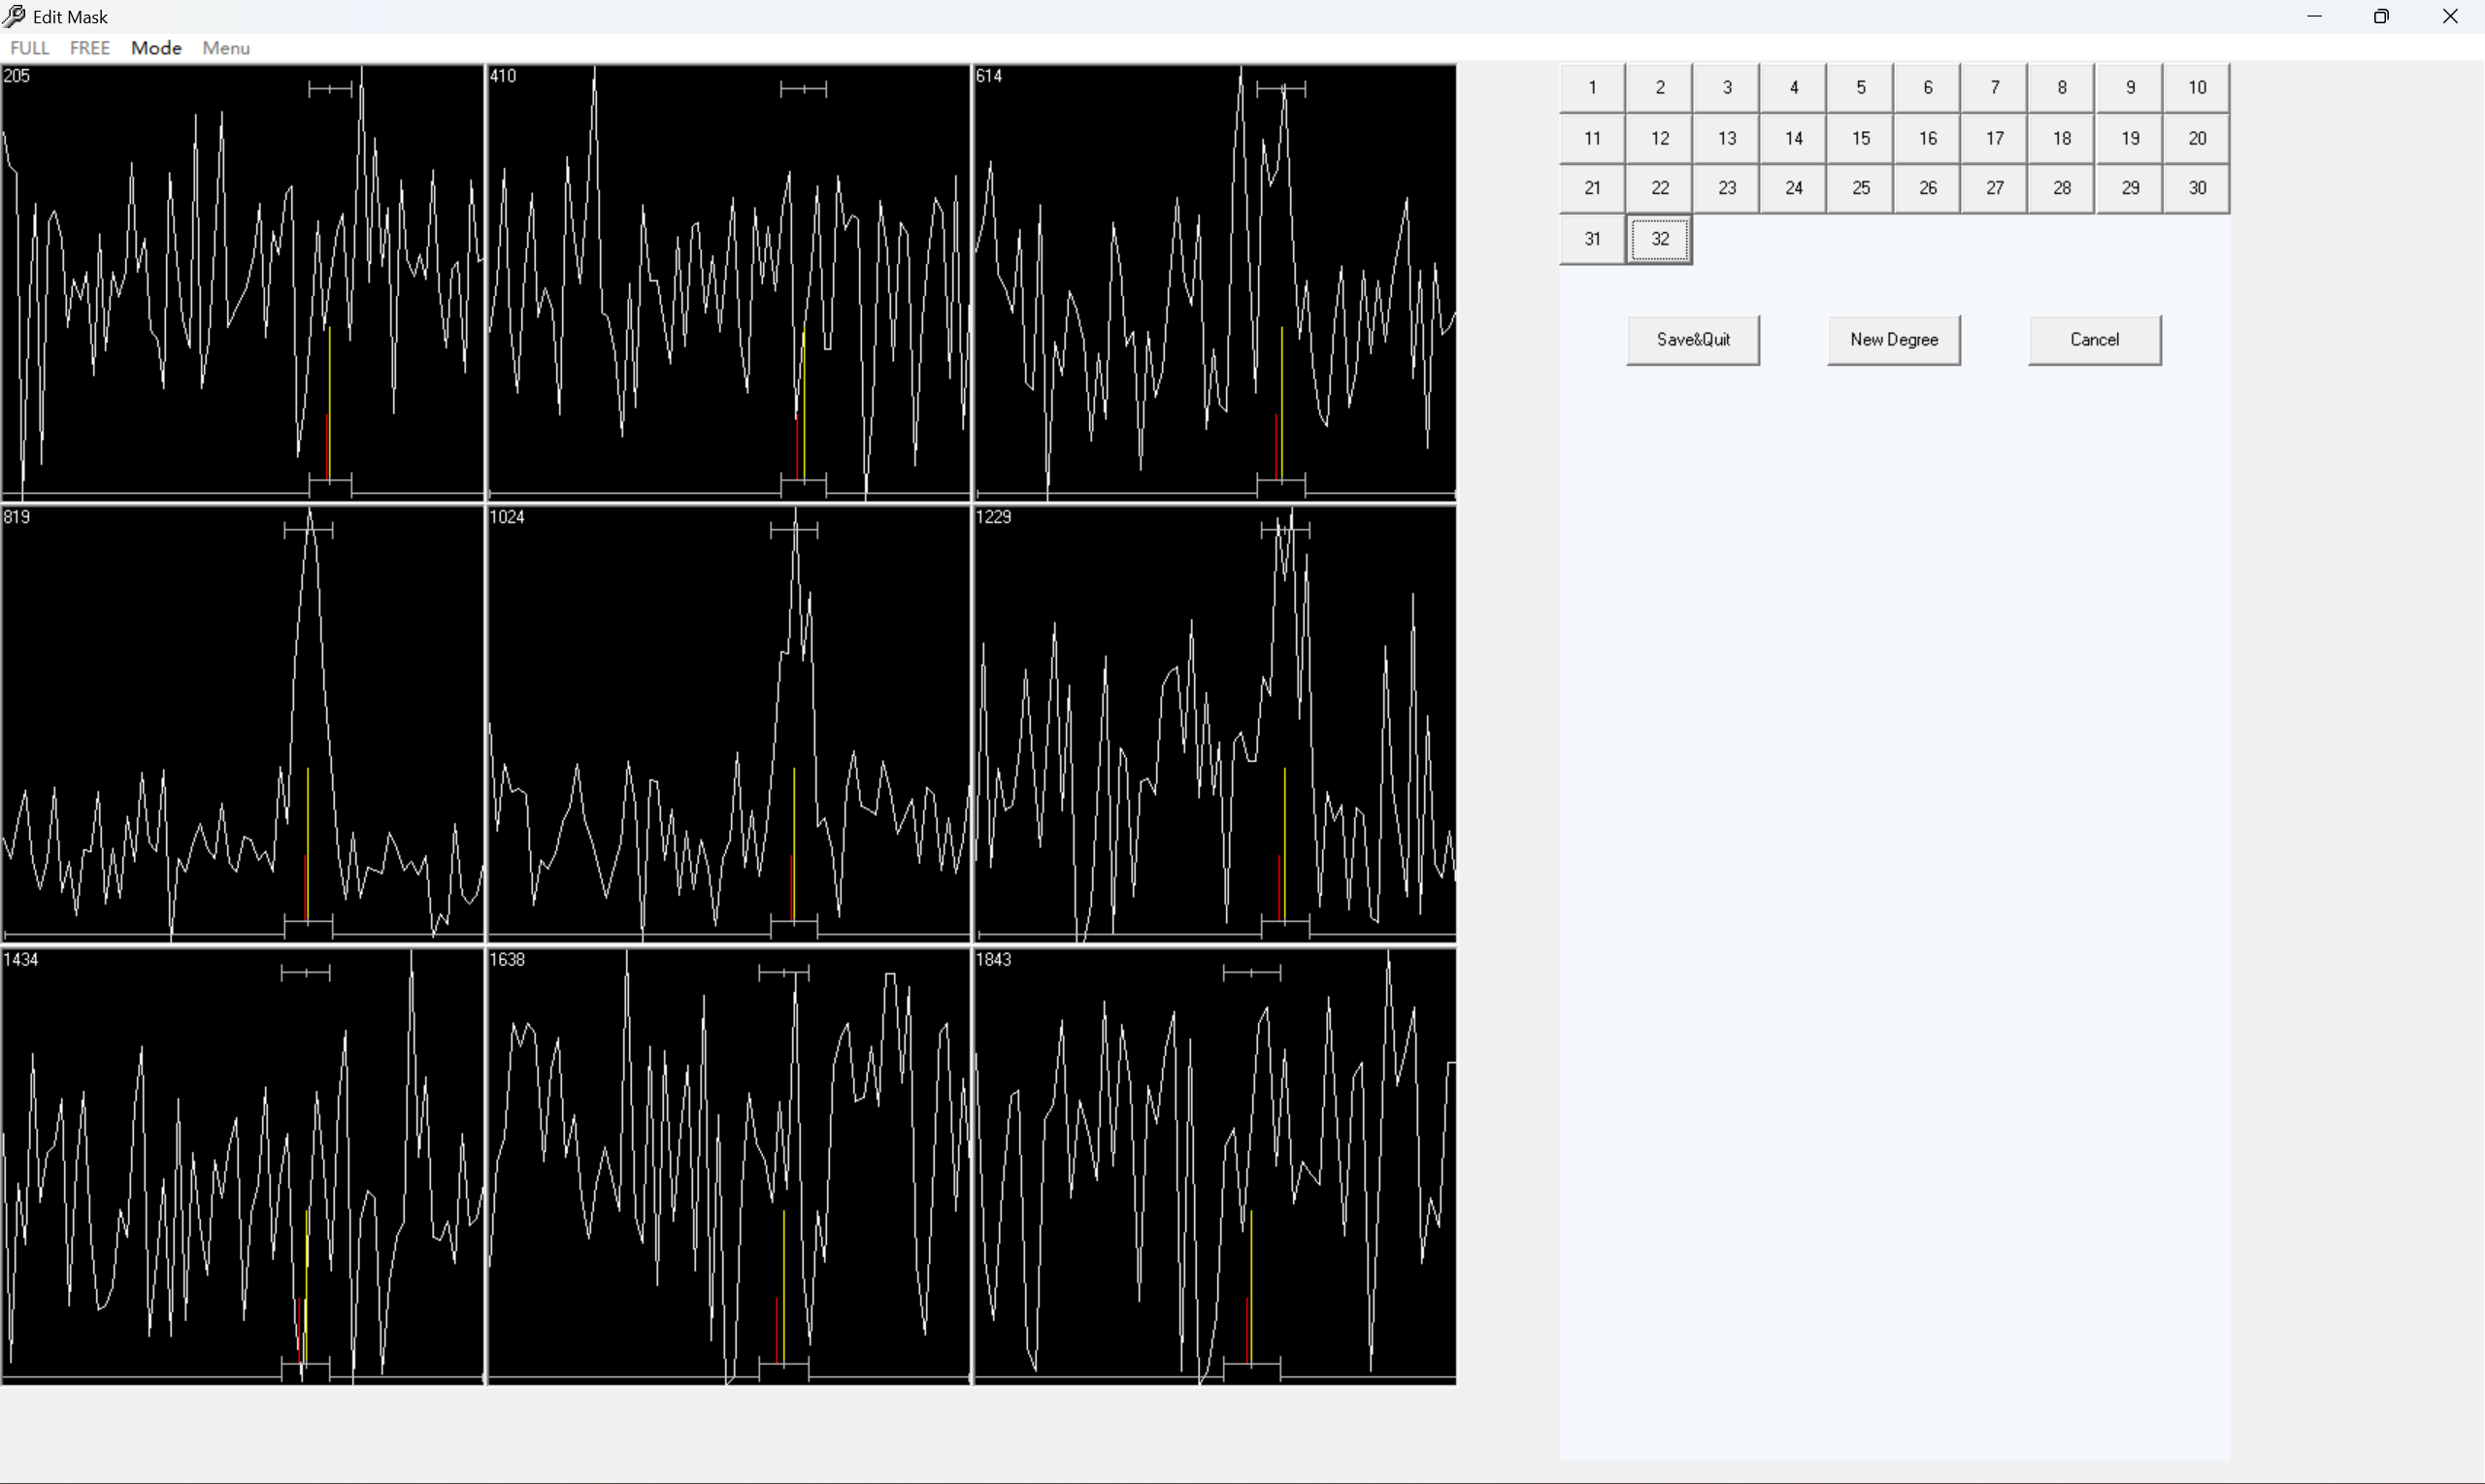
Task: Choose degree number 15
Action: pos(1860,139)
